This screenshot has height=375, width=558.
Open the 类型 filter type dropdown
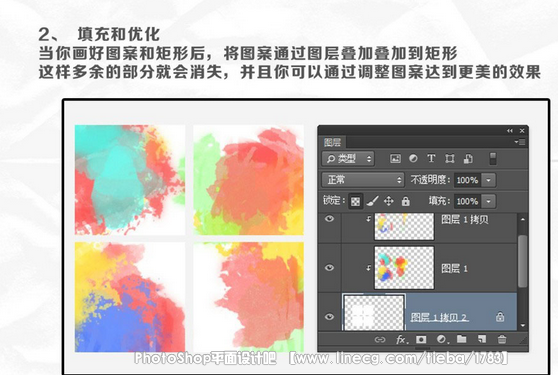click(x=348, y=159)
